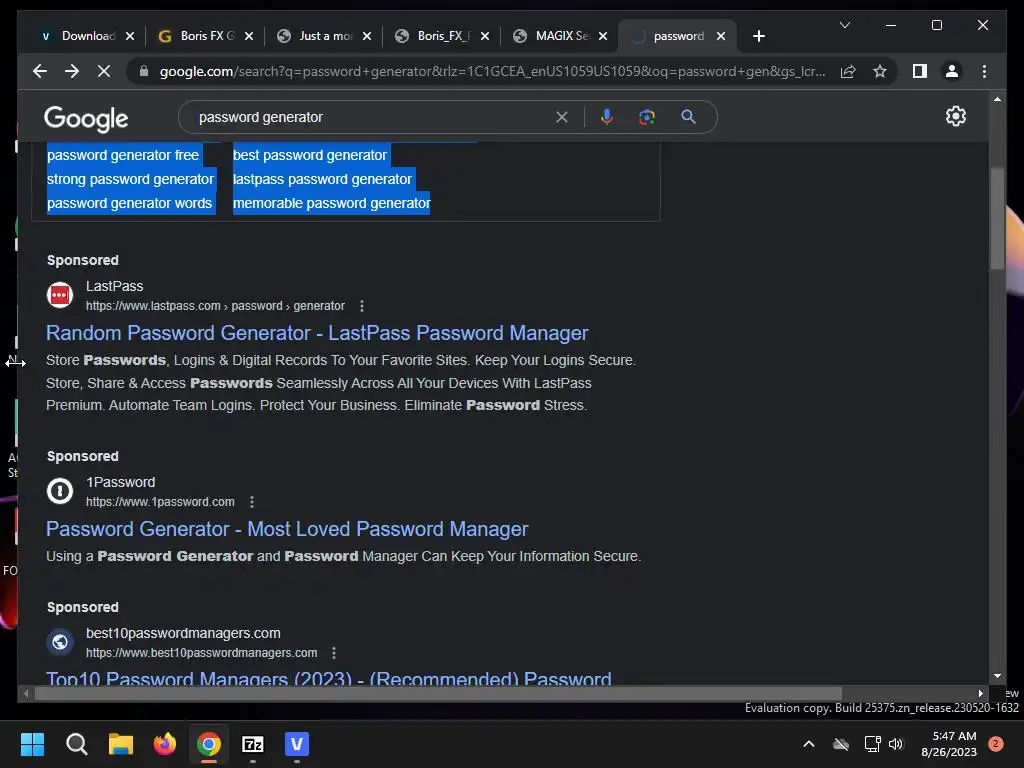Search by image with Google Lens icon
Image resolution: width=1024 pixels, height=768 pixels.
click(x=647, y=117)
